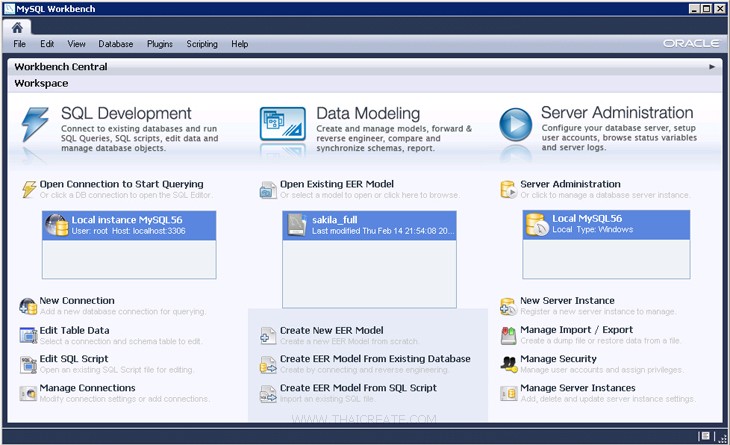The width and height of the screenshot is (730, 445).
Task: Choose Create EER Model From Existing Database
Action: point(375,359)
